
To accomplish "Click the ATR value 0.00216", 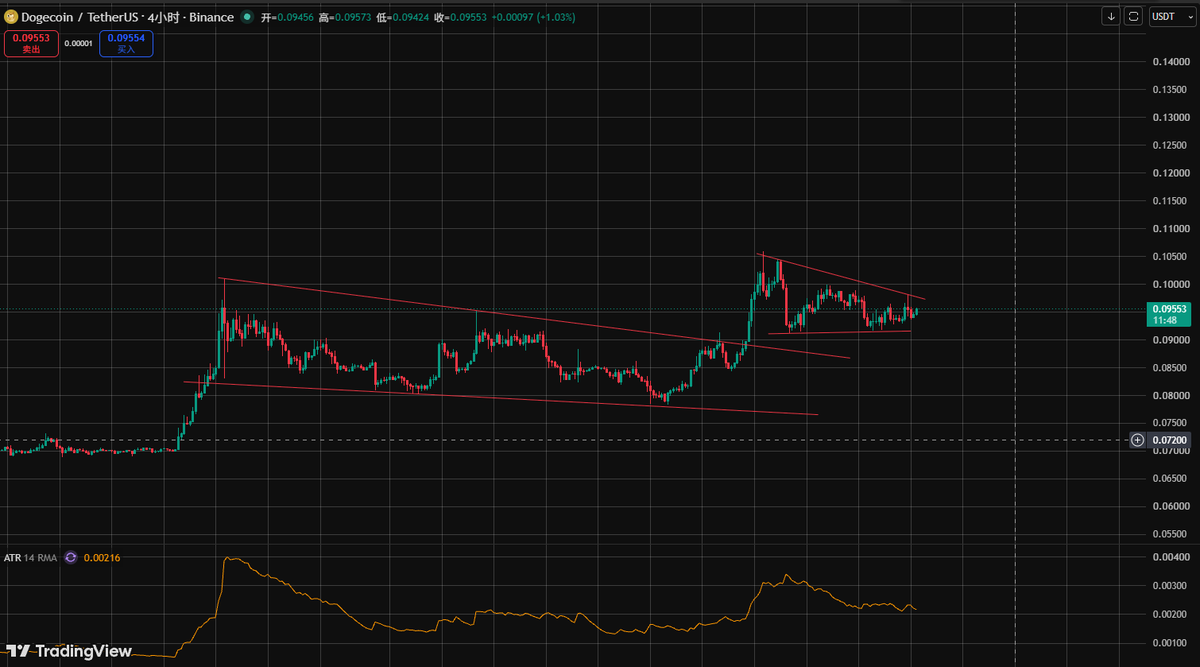I will pyautogui.click(x=100, y=557).
